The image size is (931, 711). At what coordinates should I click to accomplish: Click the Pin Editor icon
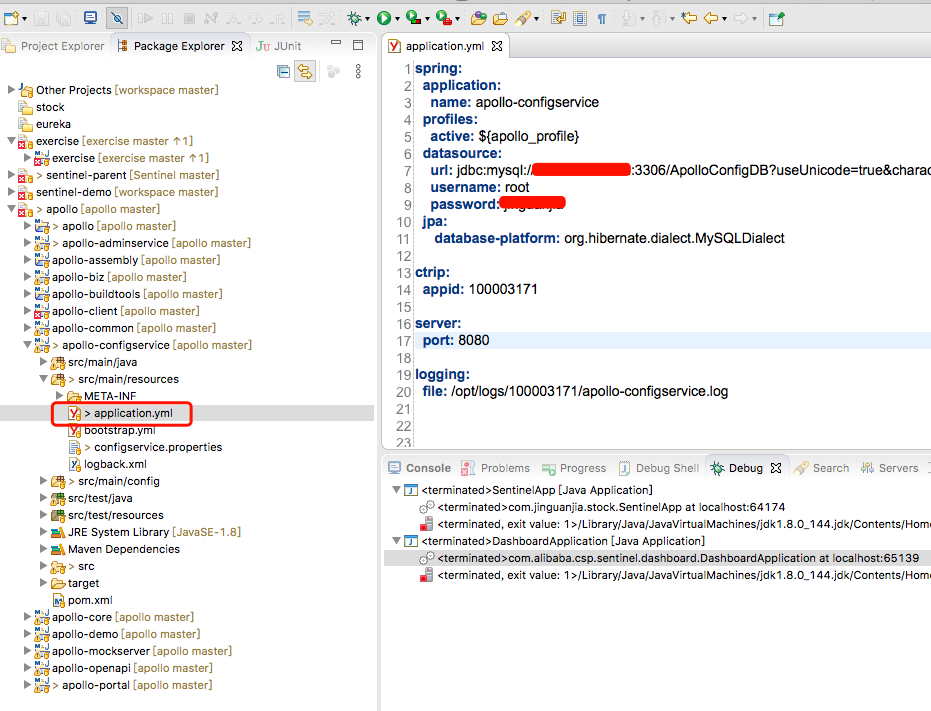tap(777, 18)
